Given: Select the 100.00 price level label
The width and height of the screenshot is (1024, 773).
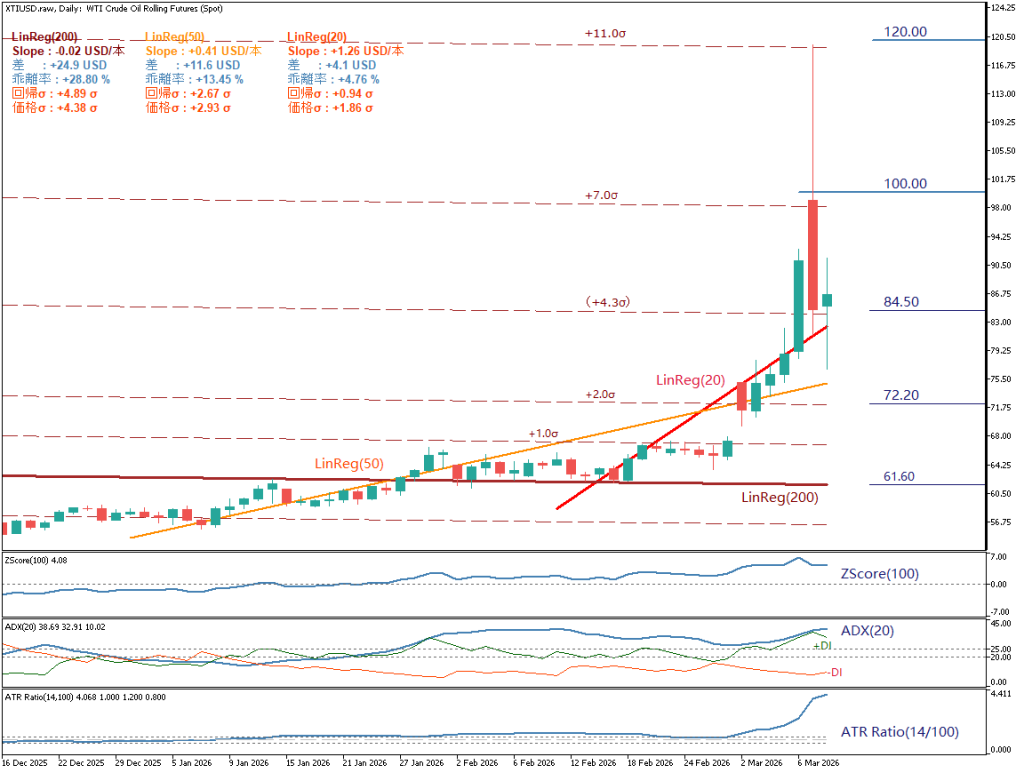Looking at the screenshot, I should (906, 183).
